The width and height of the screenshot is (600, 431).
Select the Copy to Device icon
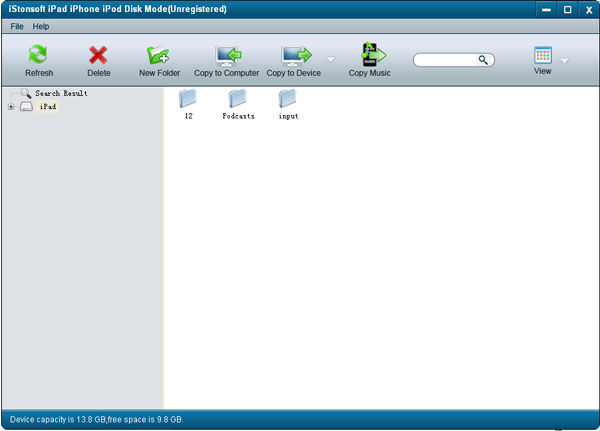(x=296, y=56)
